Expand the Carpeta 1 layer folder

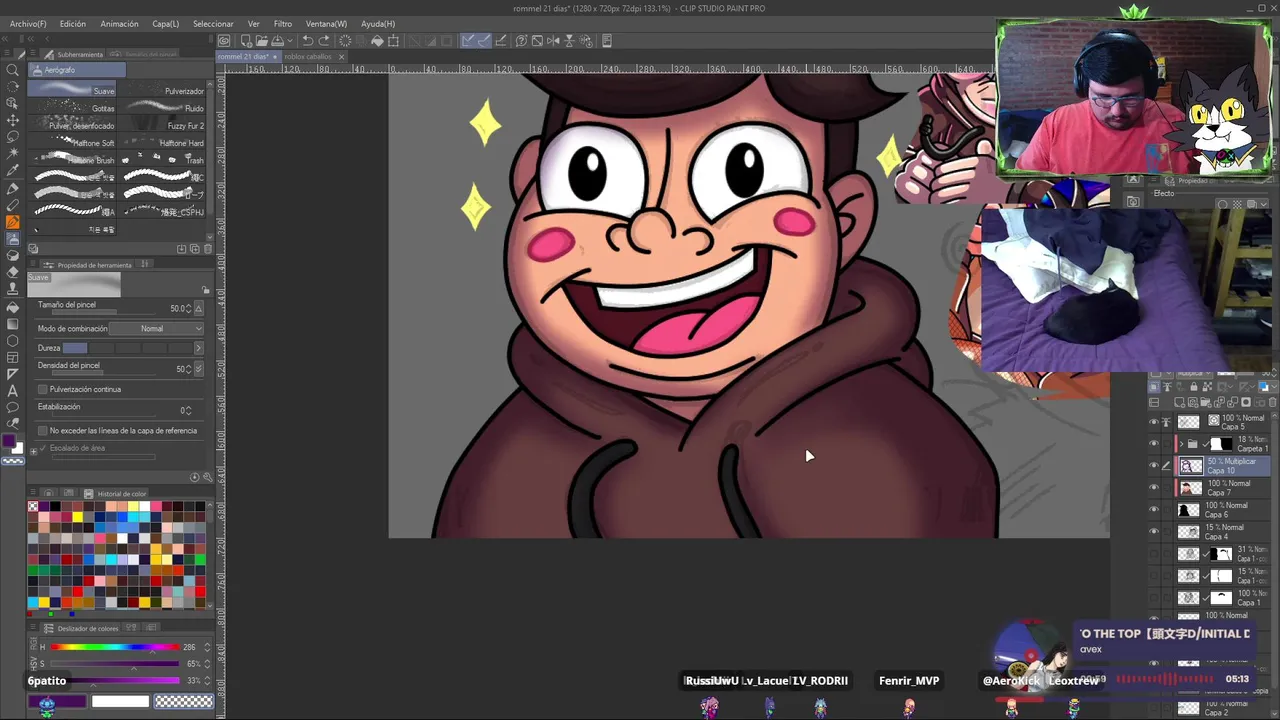[x=1180, y=444]
